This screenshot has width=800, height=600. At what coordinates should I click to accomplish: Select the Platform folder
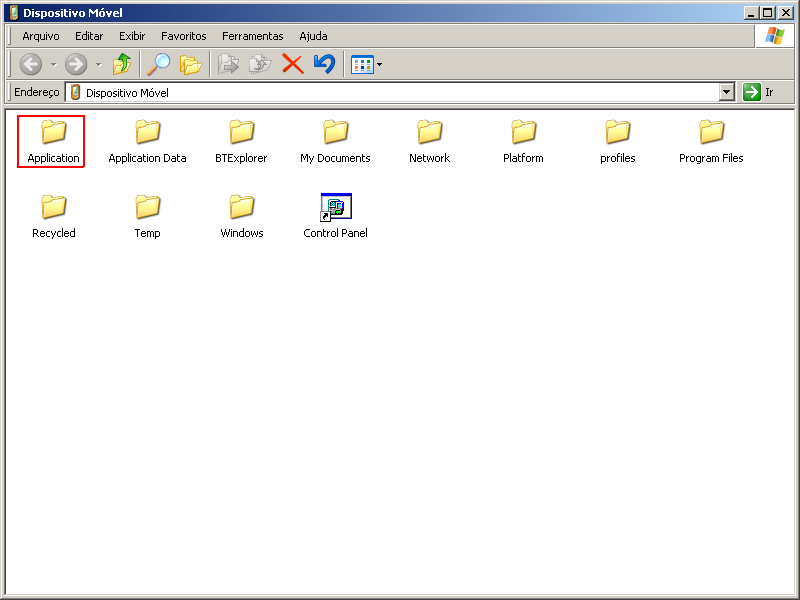pyautogui.click(x=523, y=141)
